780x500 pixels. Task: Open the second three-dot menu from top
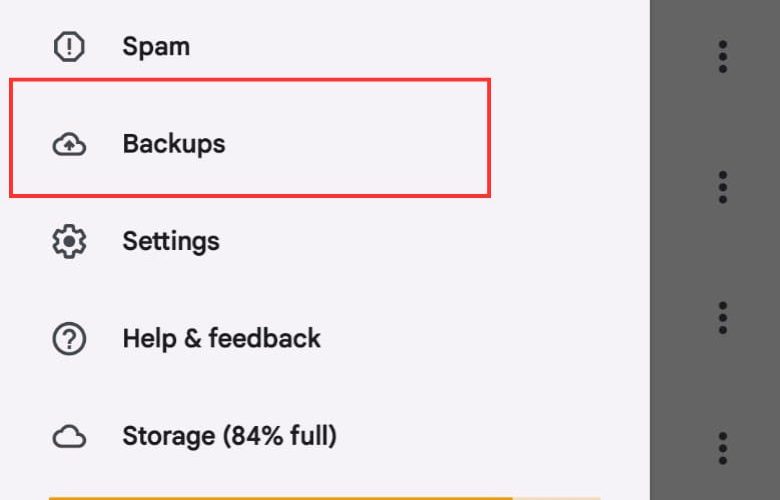723,187
